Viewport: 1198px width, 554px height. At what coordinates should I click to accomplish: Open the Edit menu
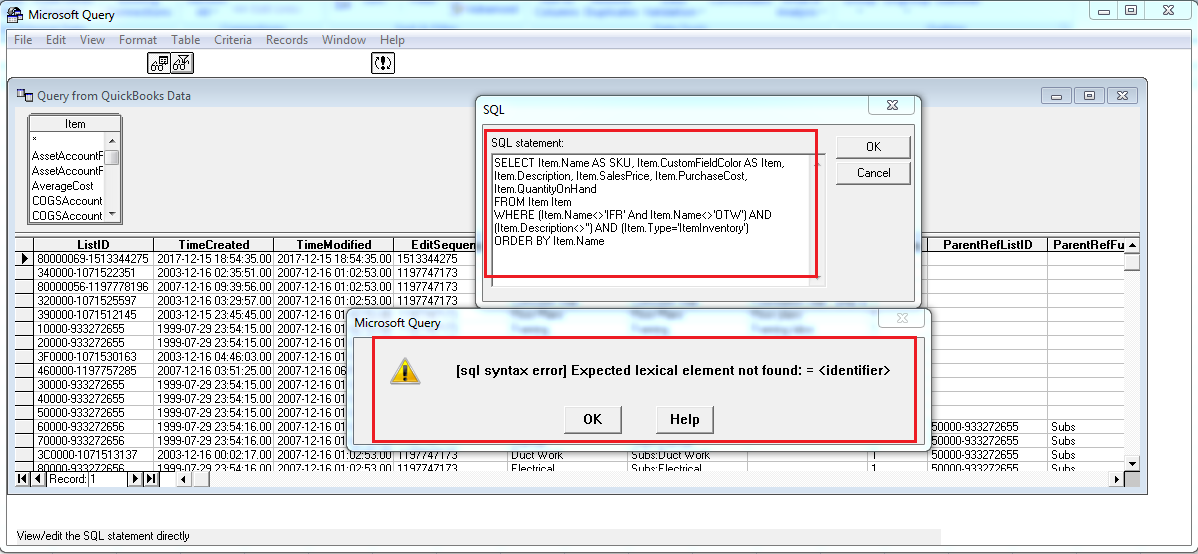click(56, 40)
